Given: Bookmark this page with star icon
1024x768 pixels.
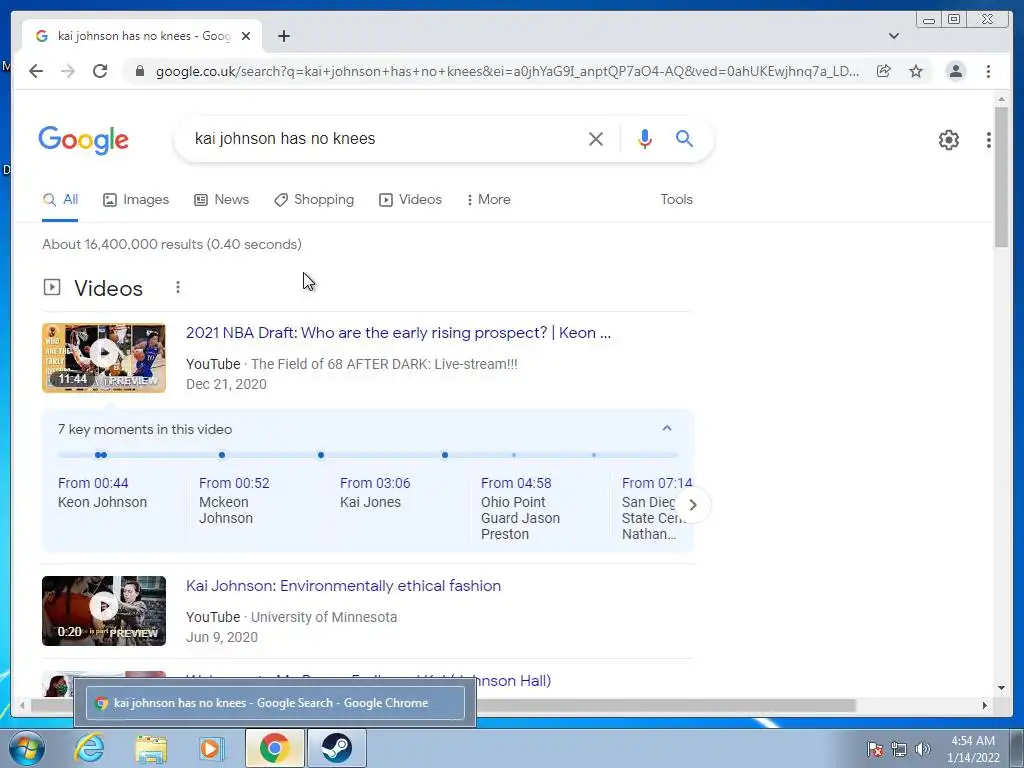Looking at the screenshot, I should 916,71.
